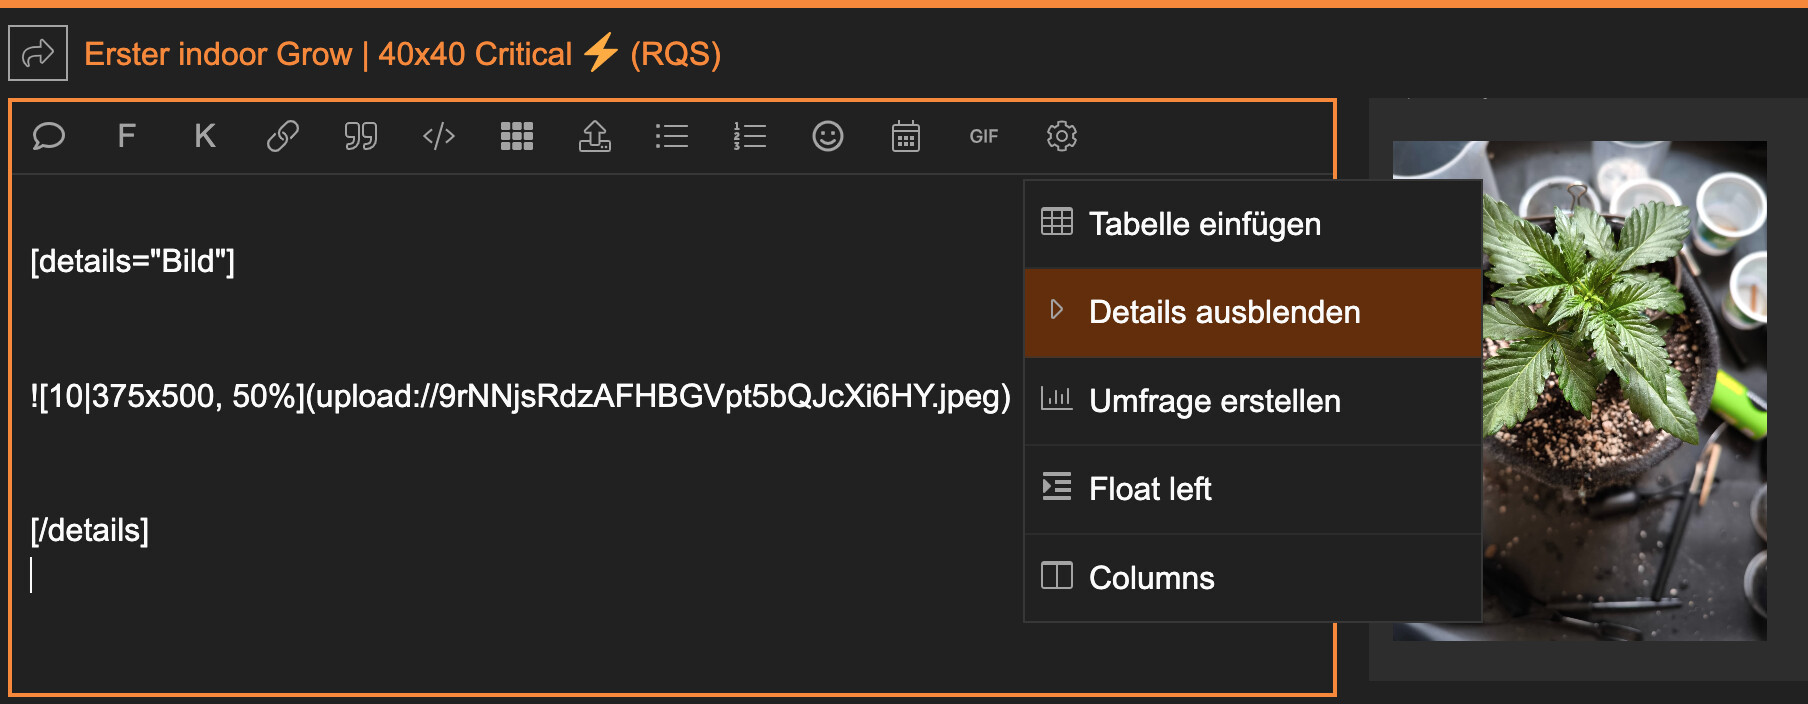Insert date and time via calendar icon
Screen dimensions: 1808x704
(906, 136)
